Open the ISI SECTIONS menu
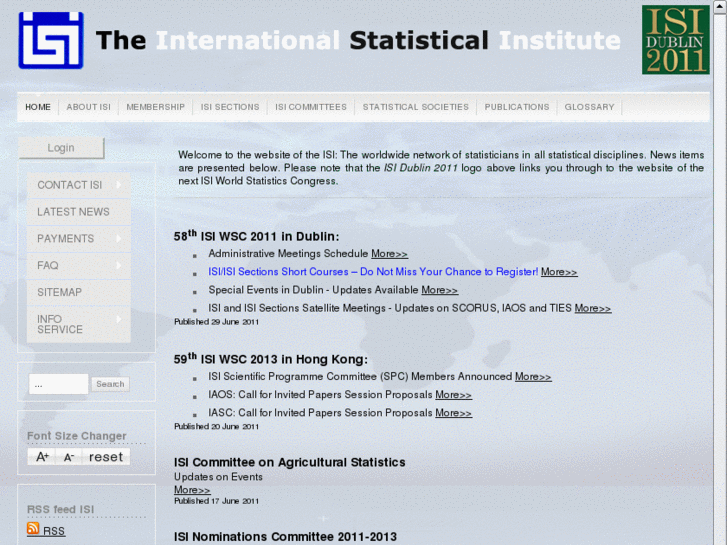This screenshot has width=727, height=545. 230,107
